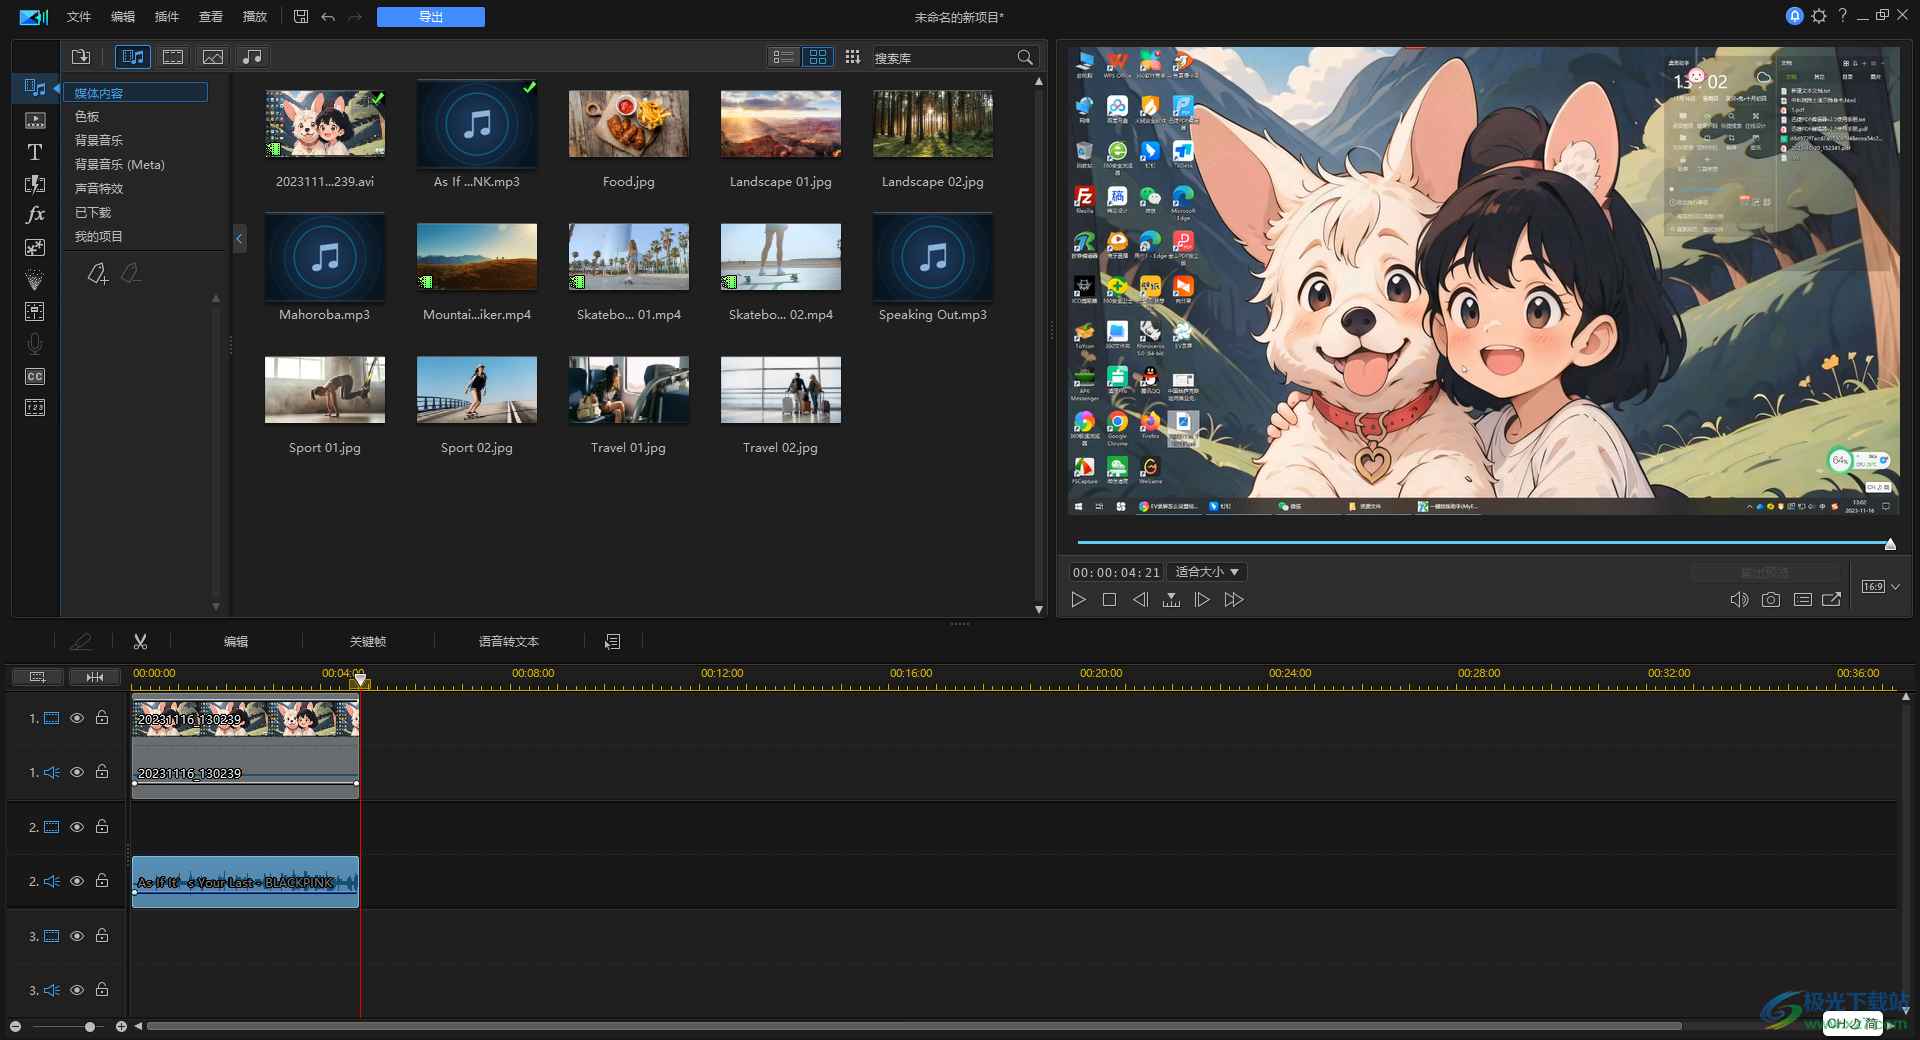Lock video track 2
This screenshot has width=1920, height=1040.
[102, 827]
